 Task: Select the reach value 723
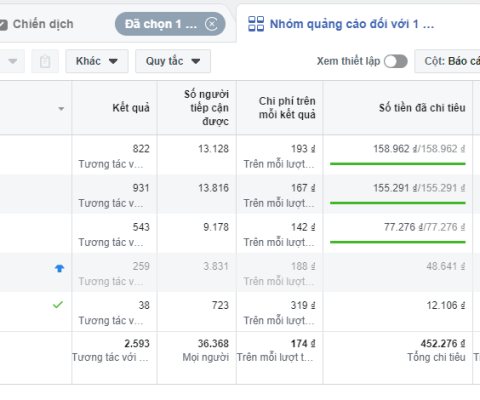click(x=220, y=305)
